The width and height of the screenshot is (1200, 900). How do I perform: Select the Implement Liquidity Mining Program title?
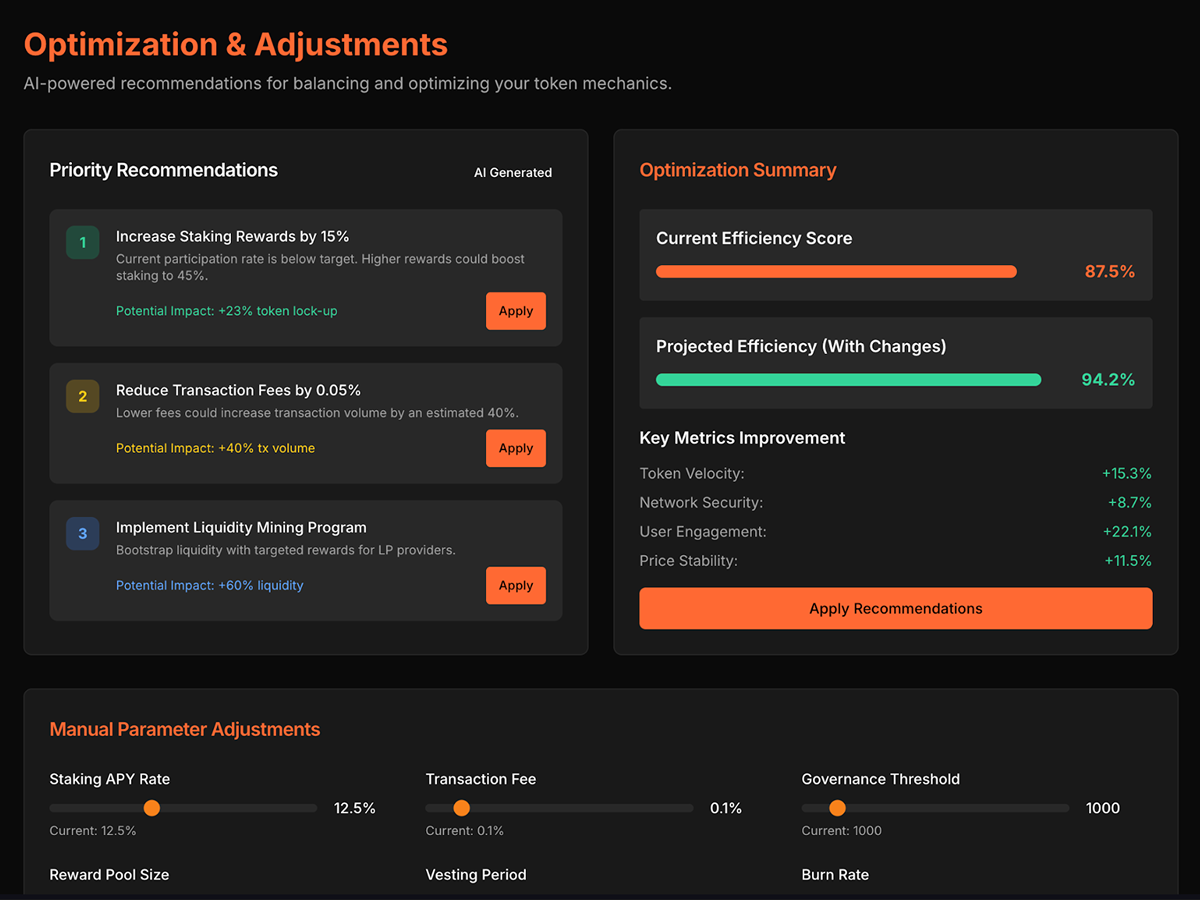tap(241, 527)
